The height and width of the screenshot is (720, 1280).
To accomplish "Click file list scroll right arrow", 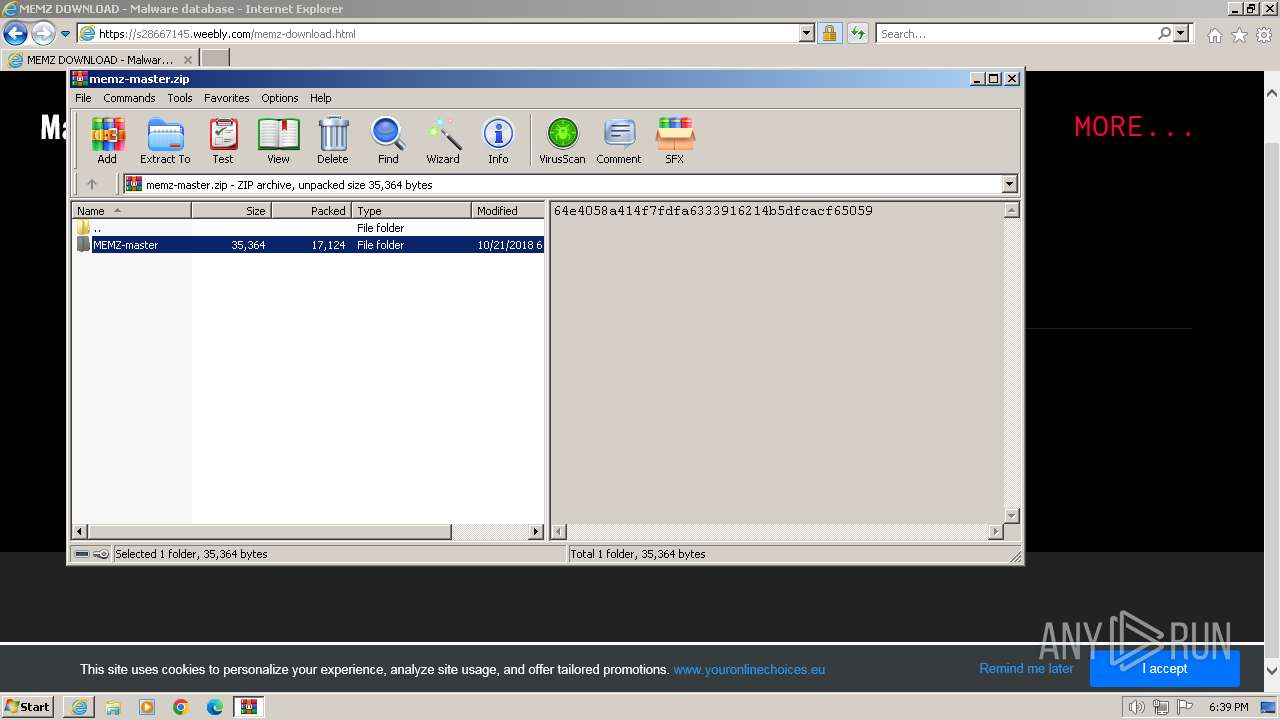I will 536,532.
